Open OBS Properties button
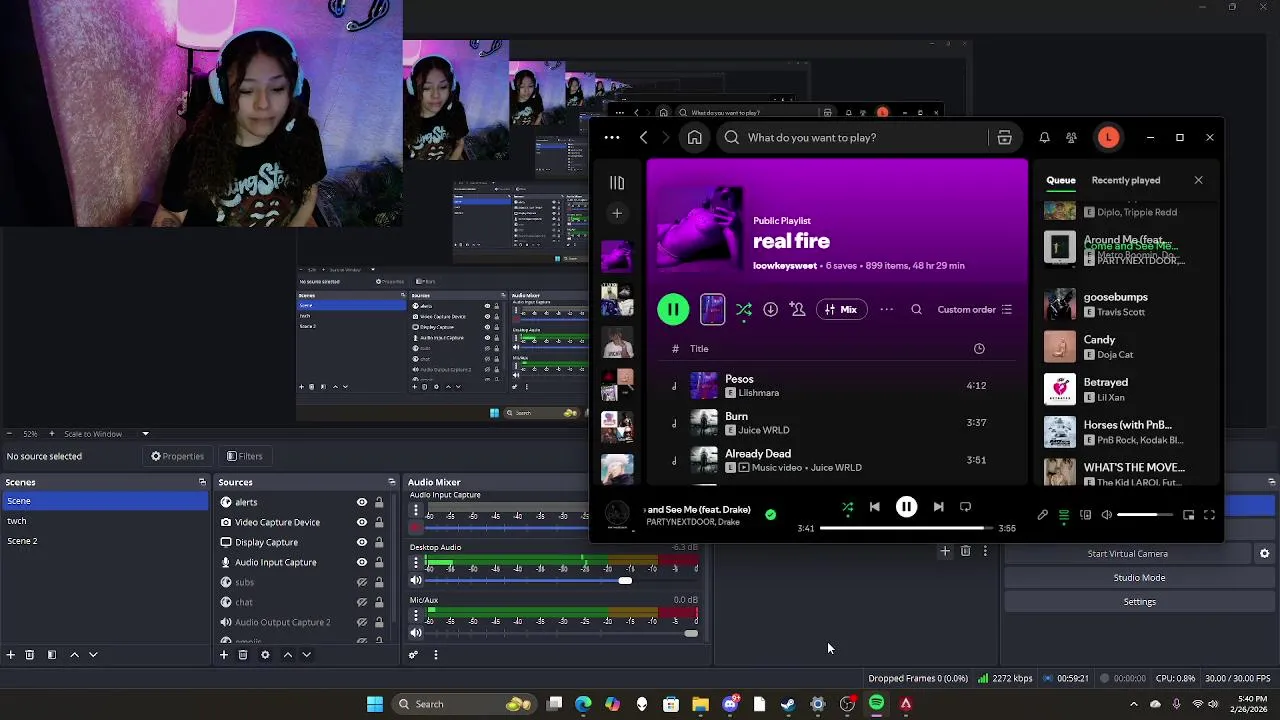This screenshot has width=1280, height=720. [x=178, y=456]
